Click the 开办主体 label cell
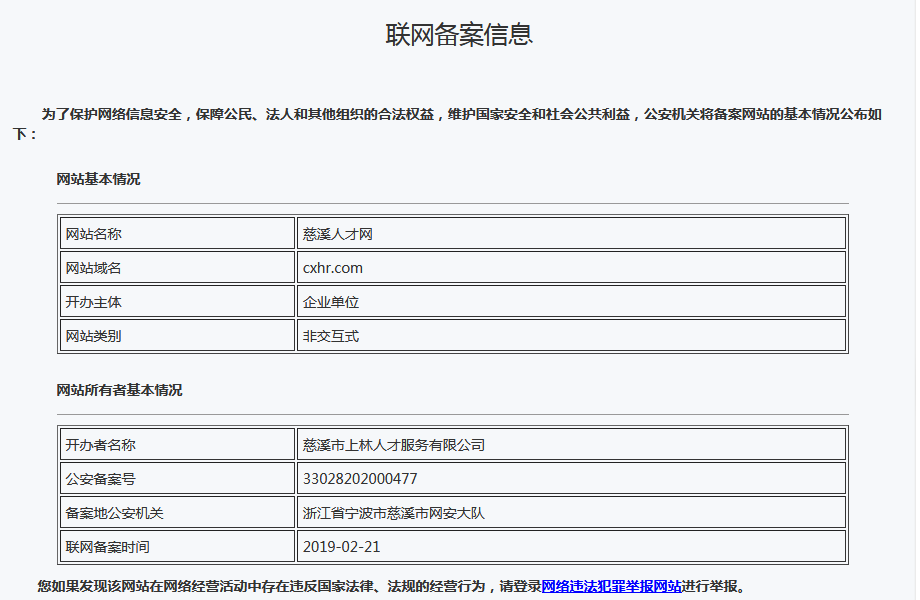 pyautogui.click(x=177, y=301)
